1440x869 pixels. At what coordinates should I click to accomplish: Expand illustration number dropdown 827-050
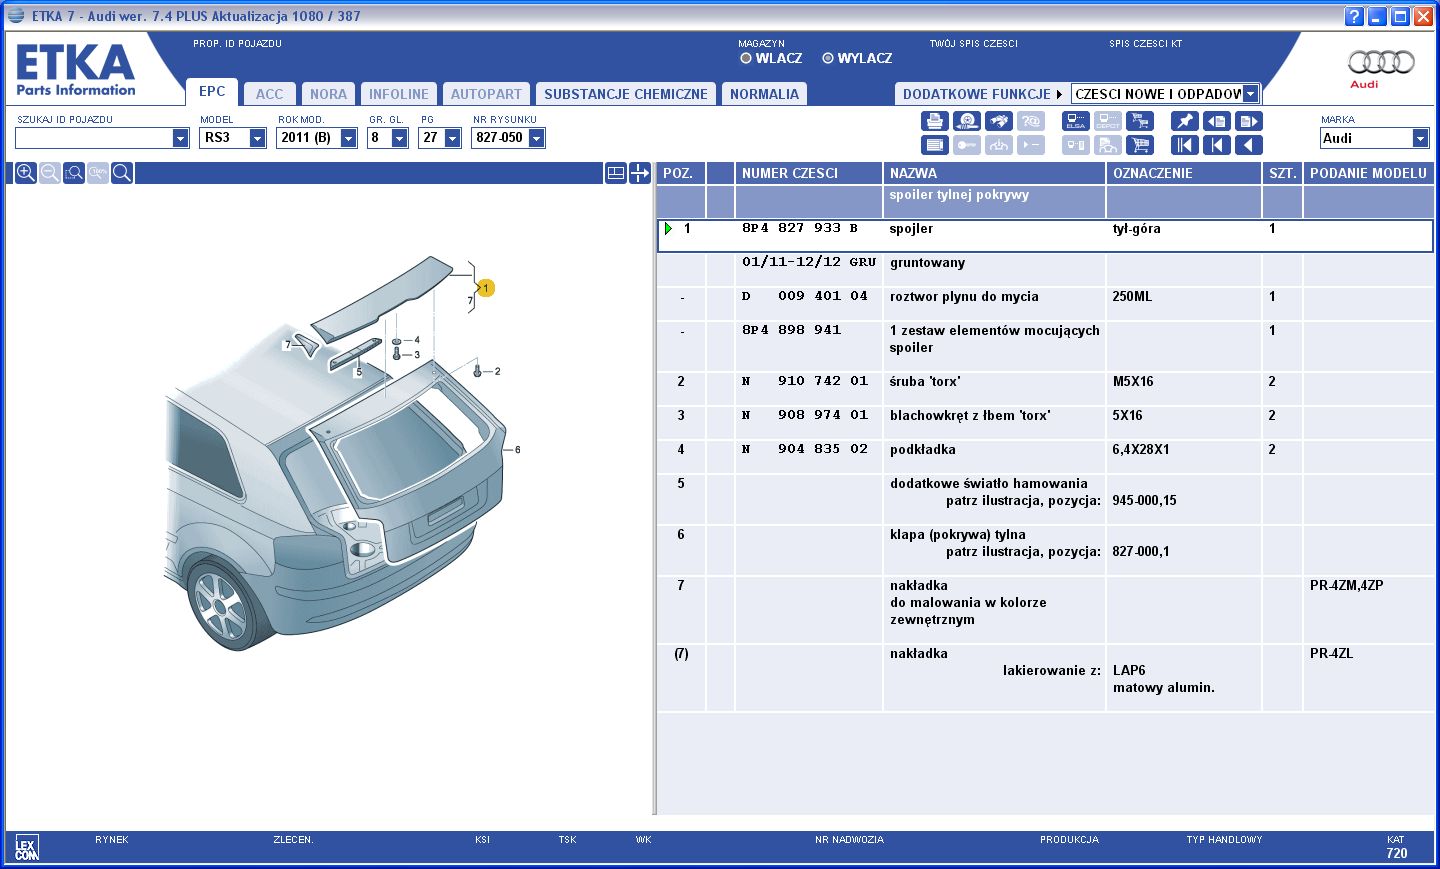point(536,138)
